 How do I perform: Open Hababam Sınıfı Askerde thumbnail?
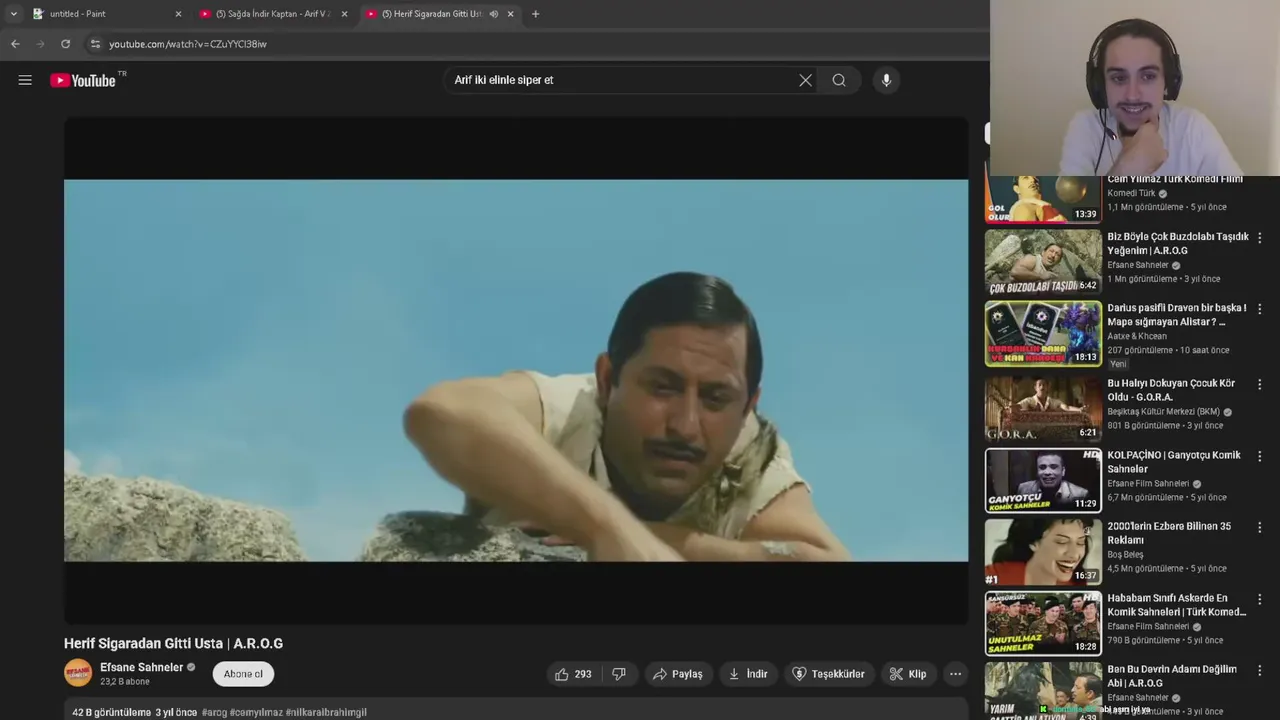[1043, 623]
